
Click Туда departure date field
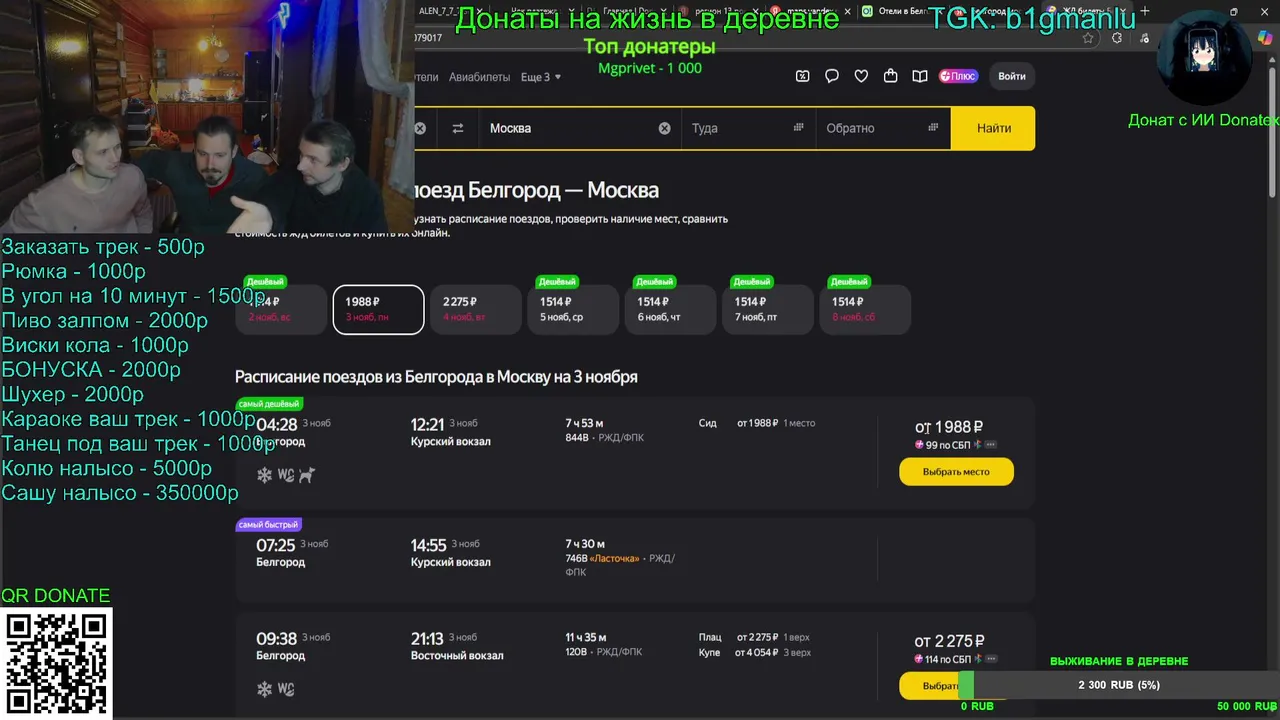pos(748,128)
